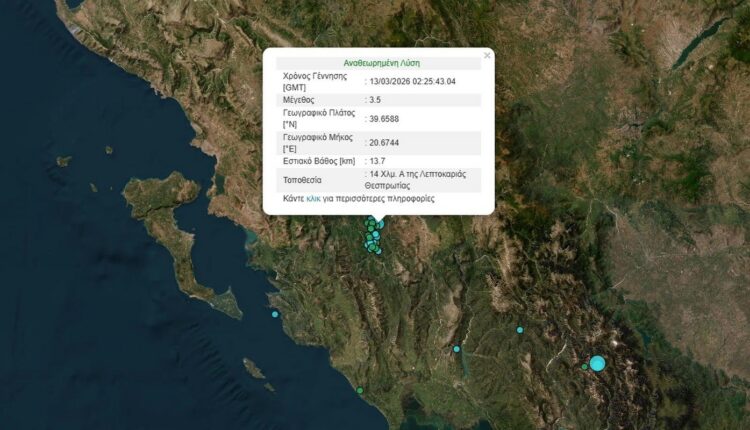Screen dimensions: 750x430
Task: Click lone cyan marker northwest of the largest circle
Action: point(520,330)
